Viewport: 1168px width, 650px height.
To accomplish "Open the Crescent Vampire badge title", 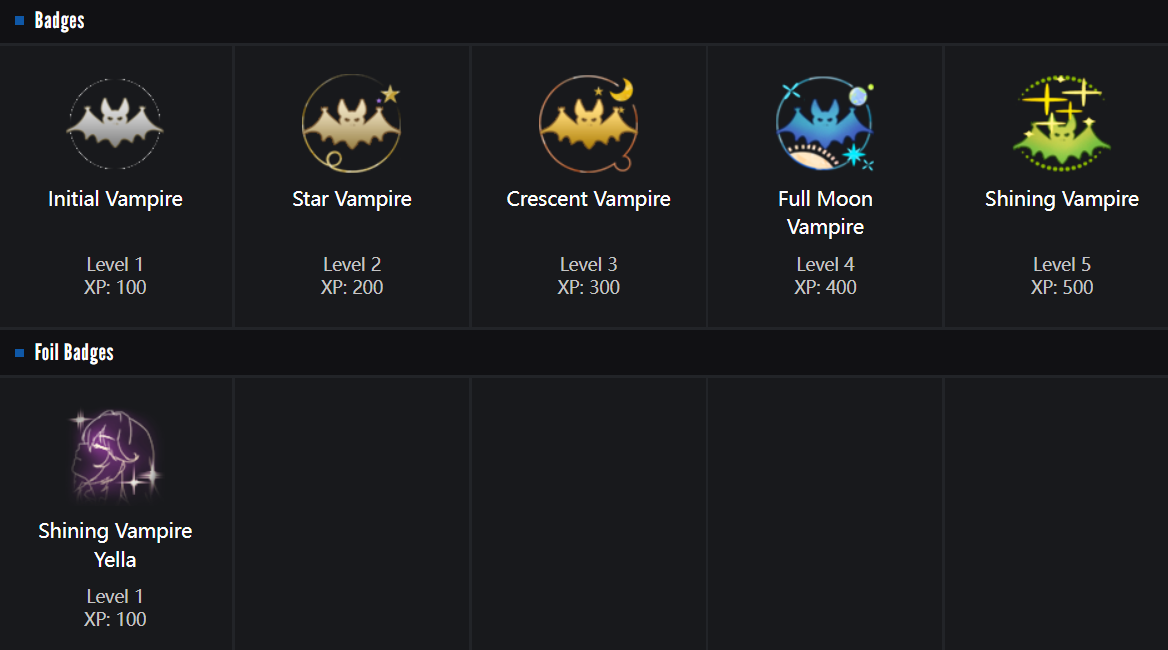I will 588,199.
